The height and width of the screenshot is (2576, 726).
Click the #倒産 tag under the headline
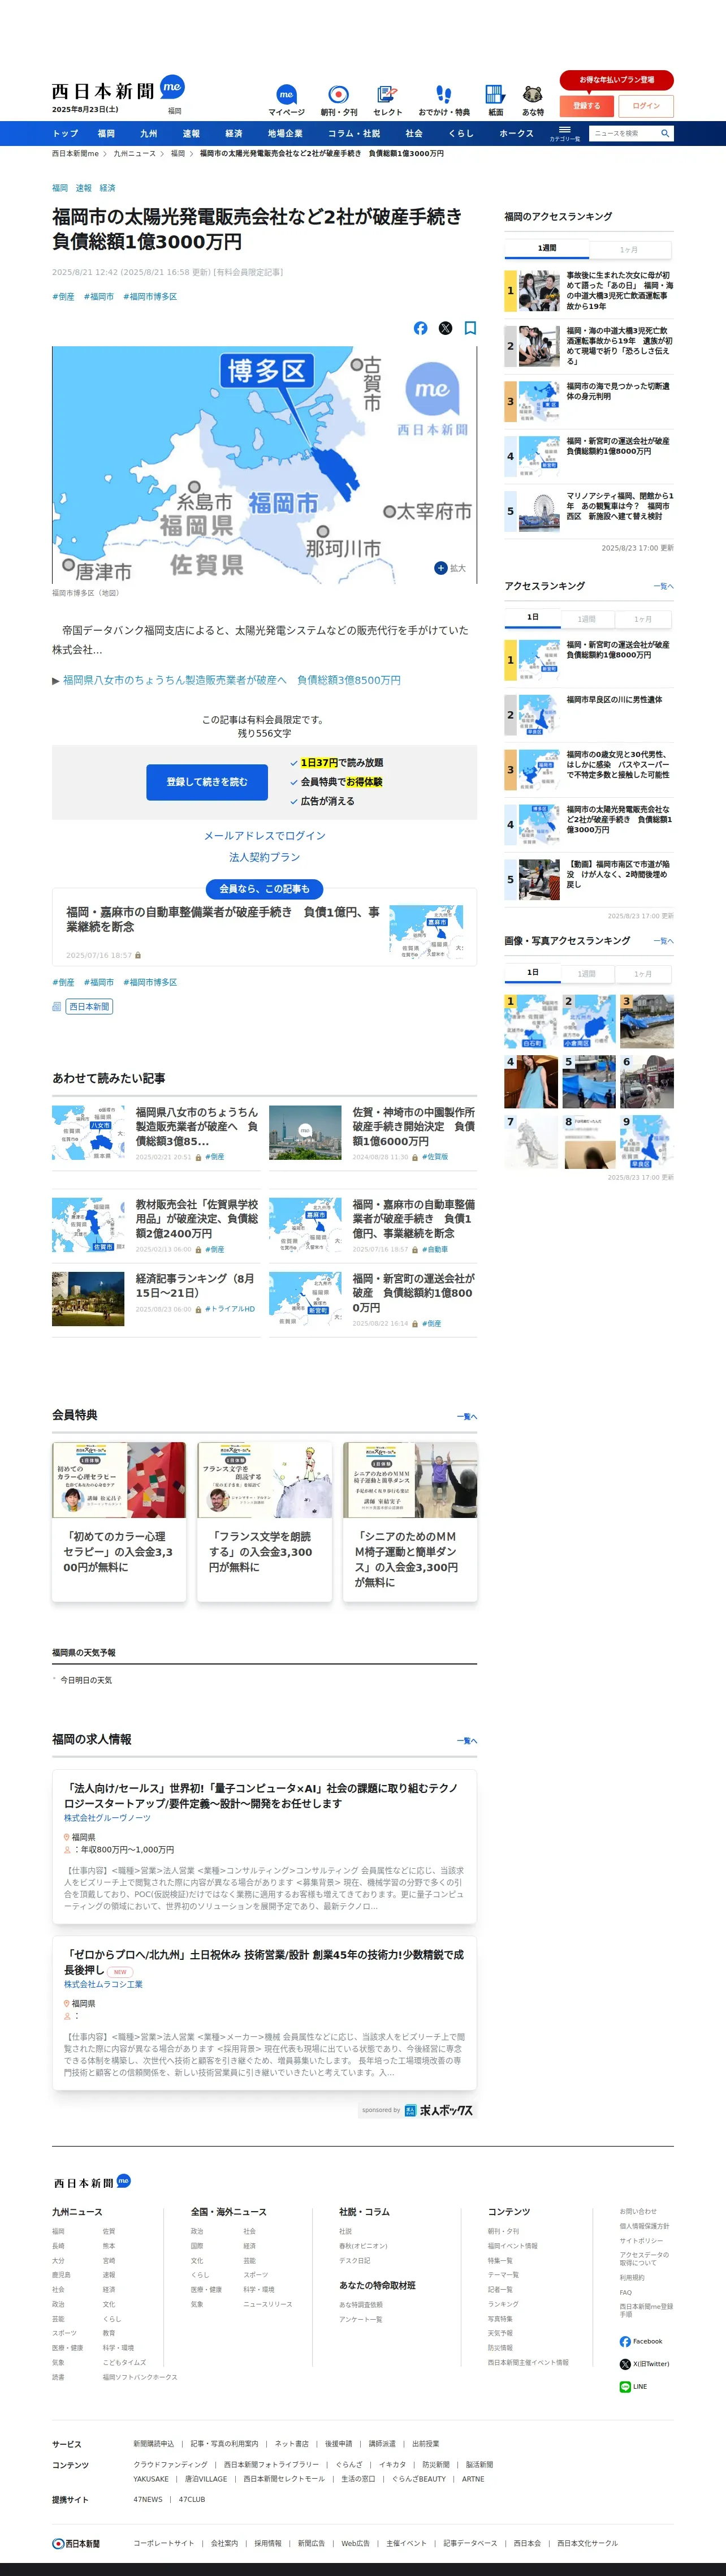point(63,297)
